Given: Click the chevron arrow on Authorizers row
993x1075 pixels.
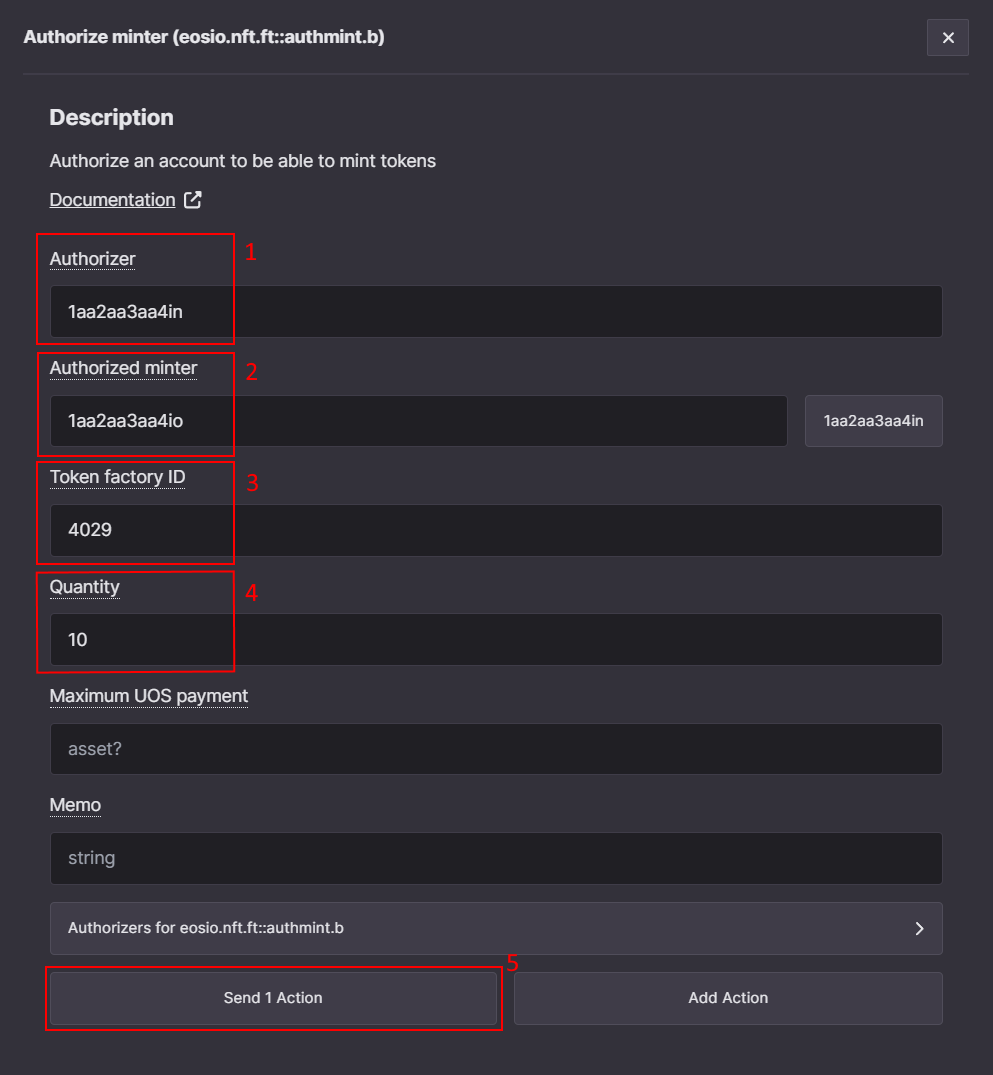Looking at the screenshot, I should pos(919,928).
